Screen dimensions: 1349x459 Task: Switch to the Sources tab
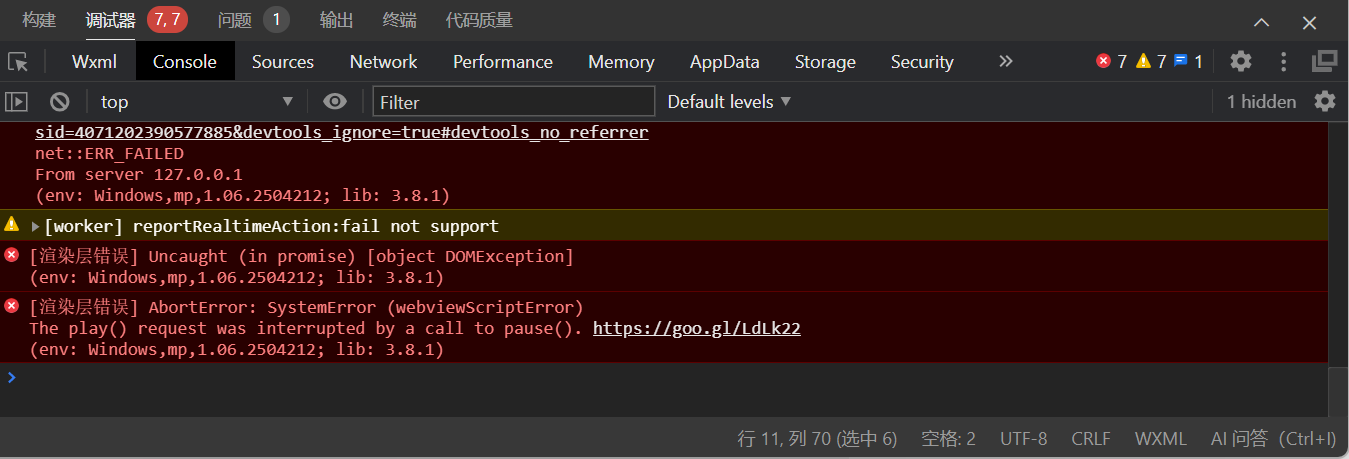(283, 61)
